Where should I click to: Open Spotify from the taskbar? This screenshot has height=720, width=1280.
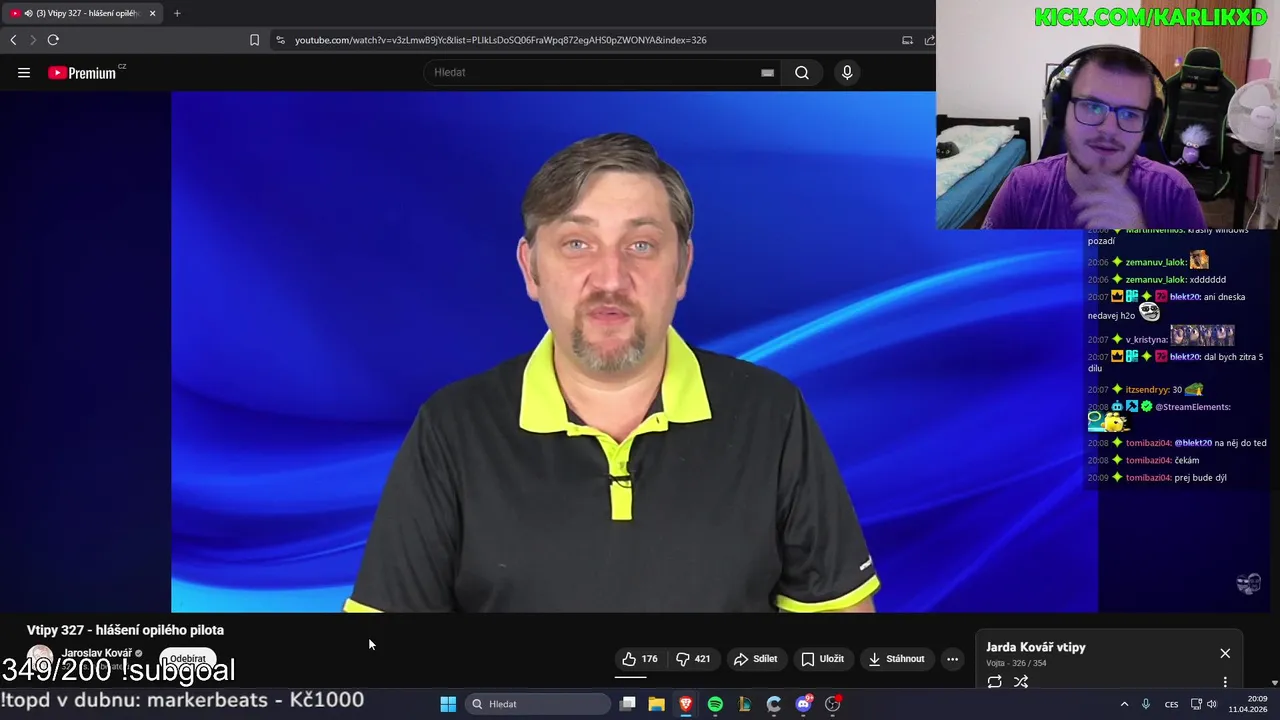click(715, 704)
